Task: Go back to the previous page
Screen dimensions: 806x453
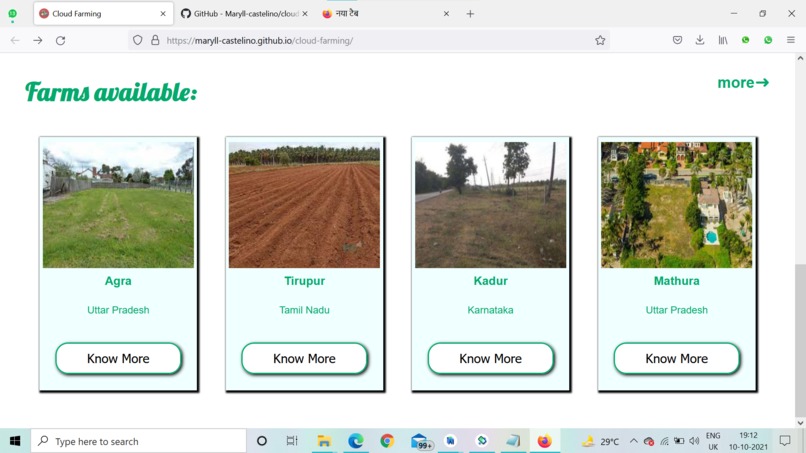Action: [x=15, y=40]
